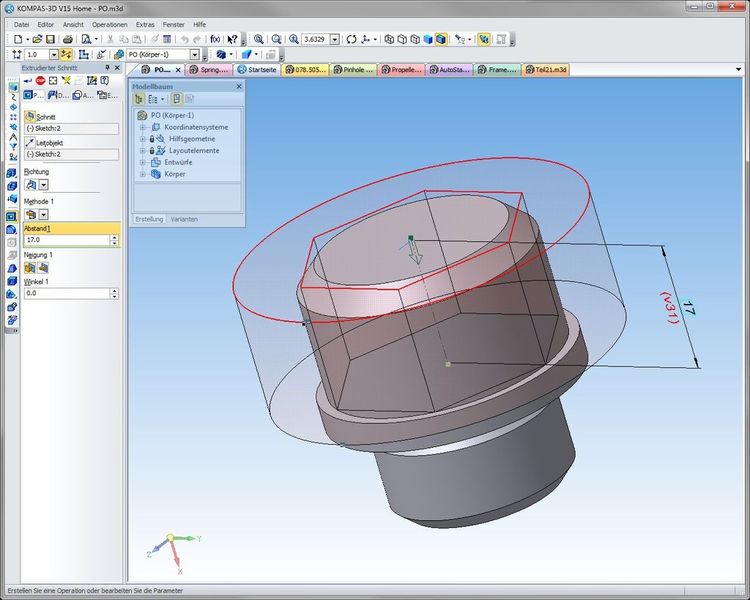
Task: Click the Save icon in the main toolbar
Action: click(50, 39)
